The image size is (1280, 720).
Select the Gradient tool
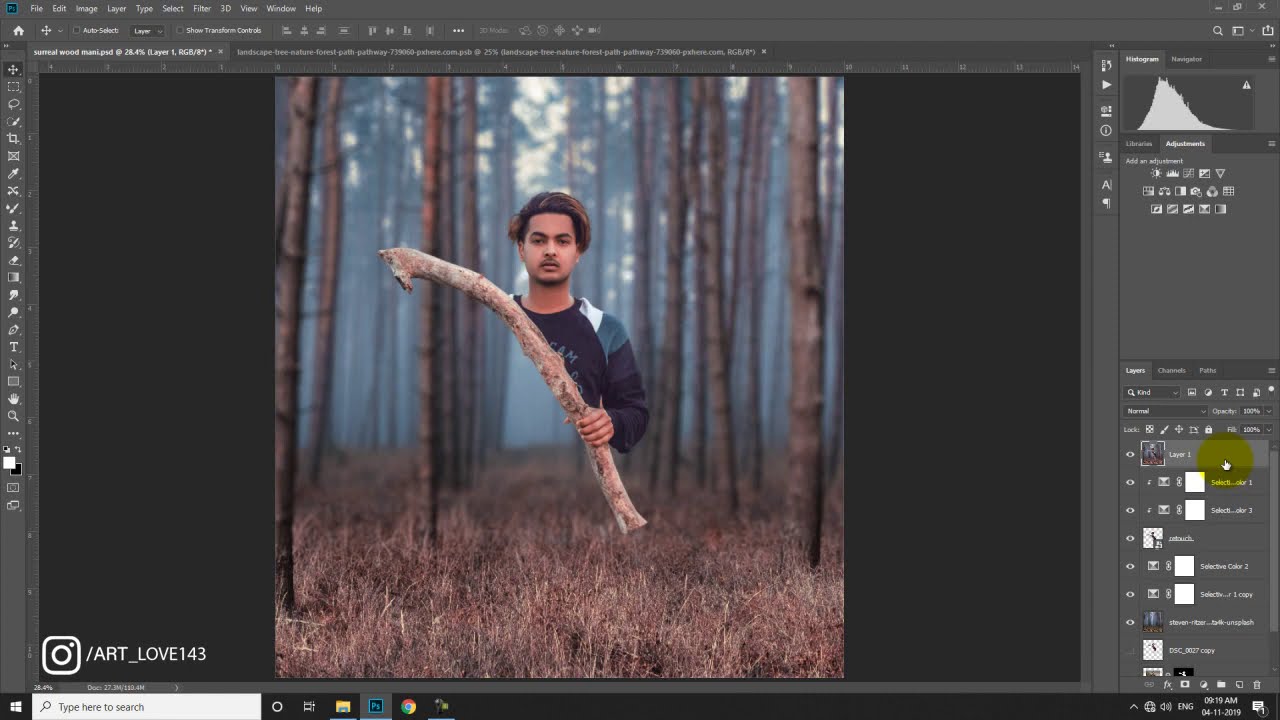coord(14,277)
